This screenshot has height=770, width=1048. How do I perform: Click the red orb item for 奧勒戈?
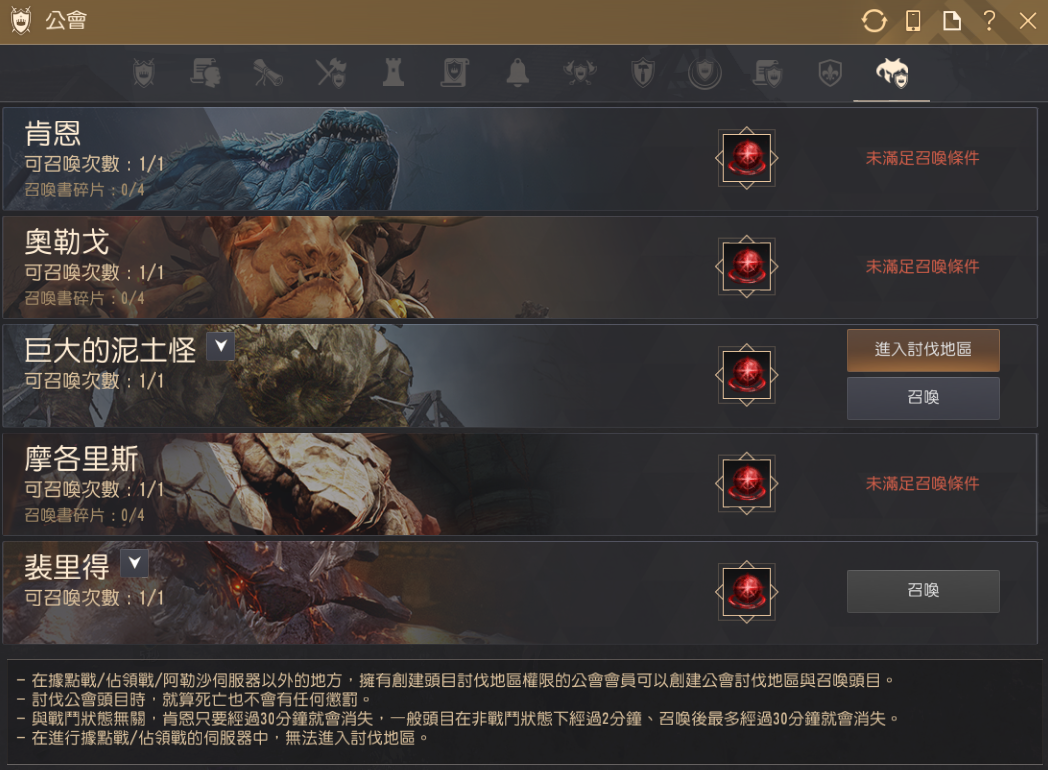747,267
